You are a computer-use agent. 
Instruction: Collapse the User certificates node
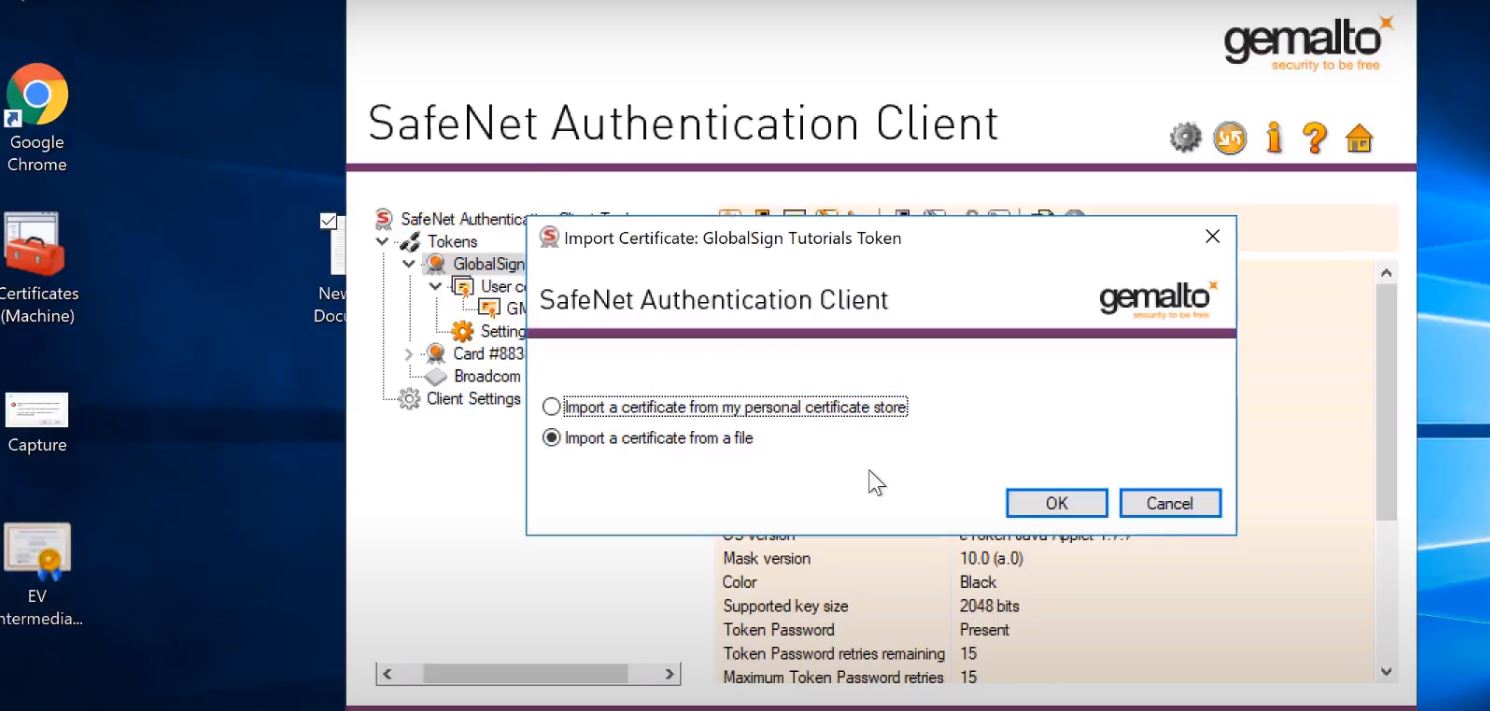click(x=435, y=287)
